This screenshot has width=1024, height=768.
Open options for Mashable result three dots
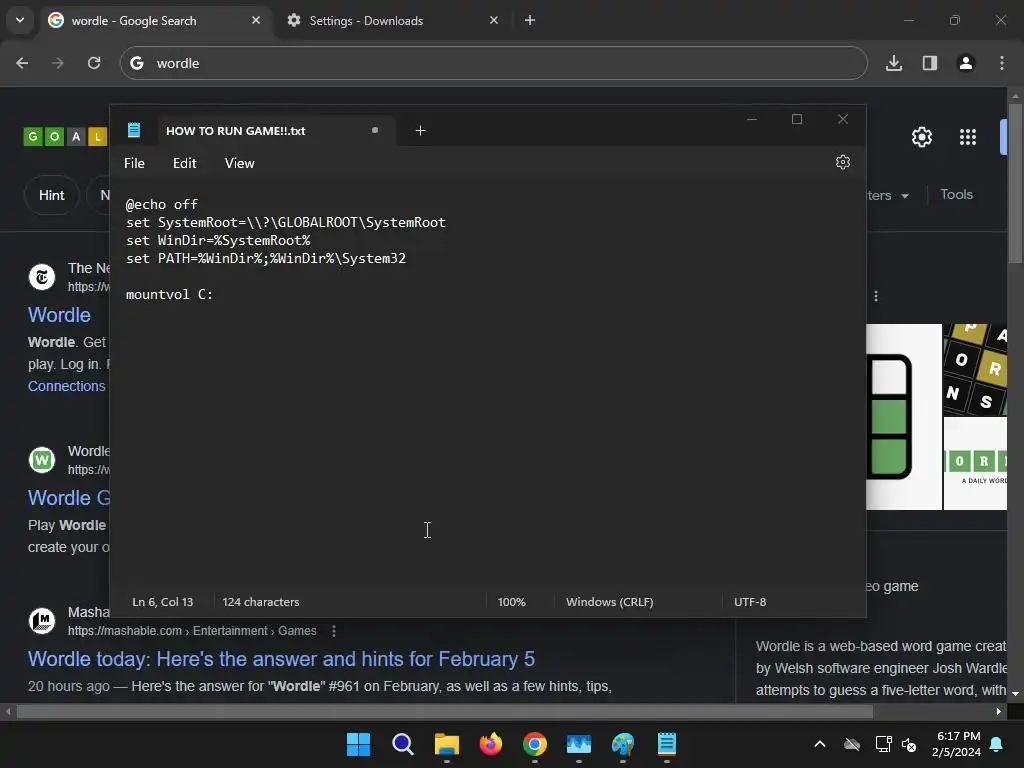point(334,631)
